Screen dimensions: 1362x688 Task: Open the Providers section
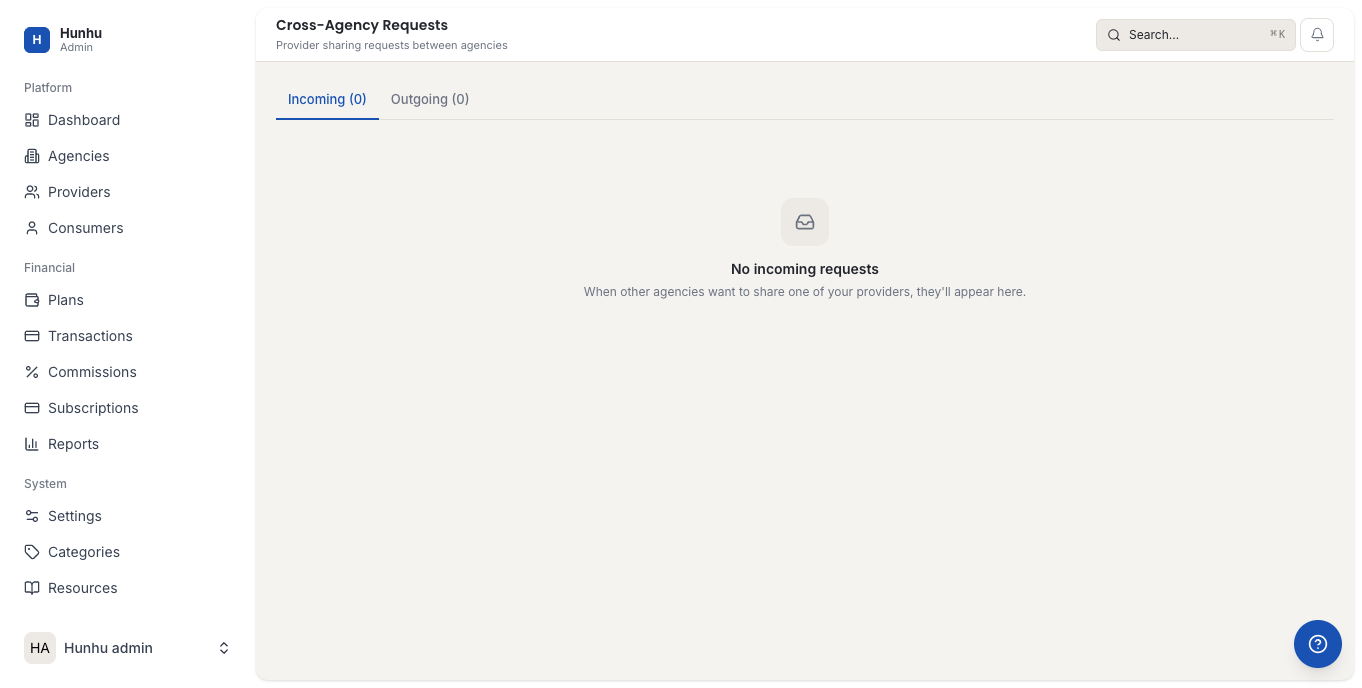[128, 192]
